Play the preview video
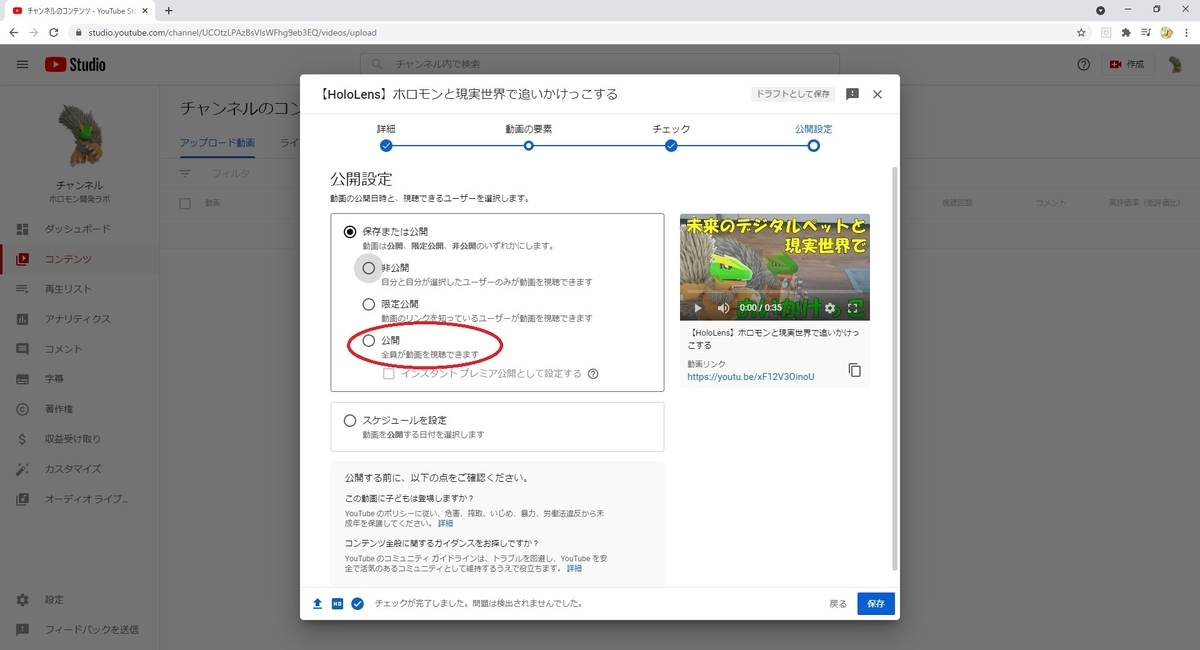 tap(697, 308)
